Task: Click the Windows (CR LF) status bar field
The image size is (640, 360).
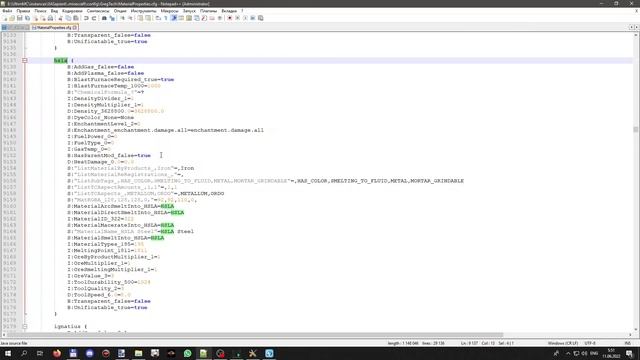Action: click(x=562, y=343)
